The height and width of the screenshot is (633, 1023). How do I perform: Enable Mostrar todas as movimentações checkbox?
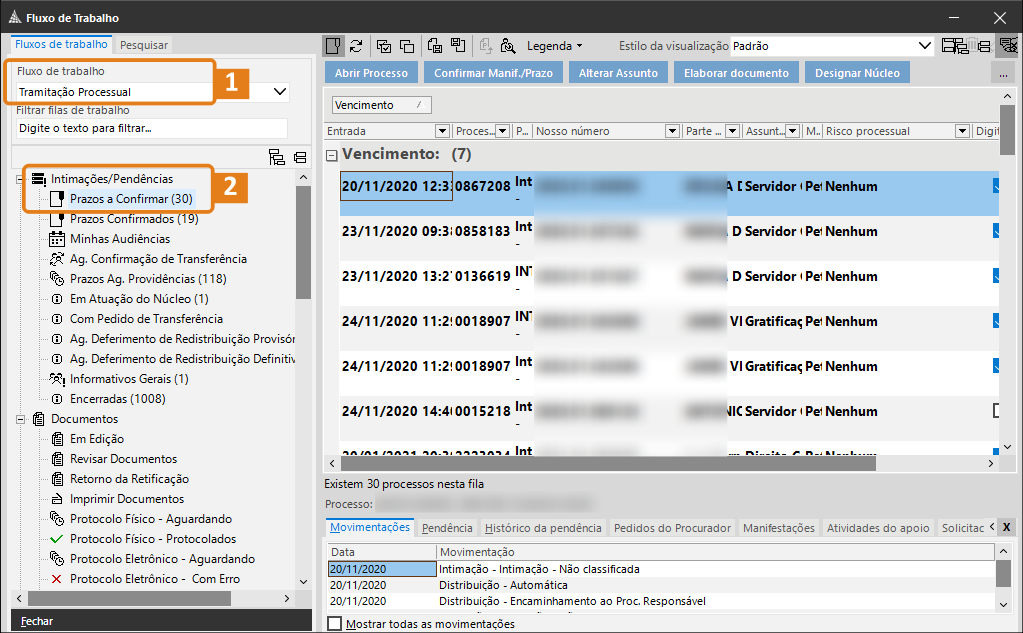335,624
